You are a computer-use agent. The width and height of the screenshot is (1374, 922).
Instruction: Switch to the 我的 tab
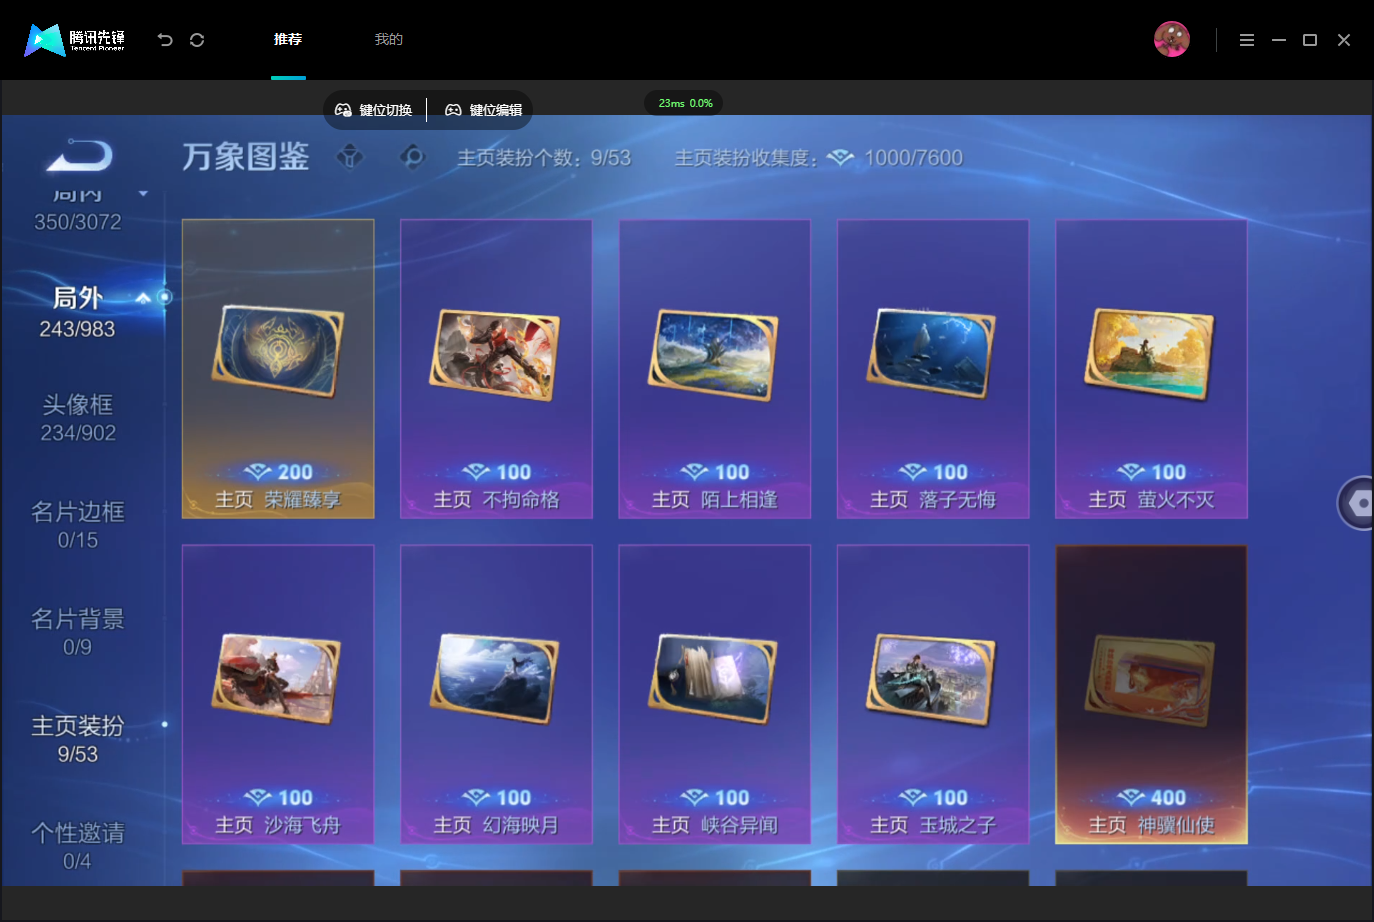click(x=388, y=39)
